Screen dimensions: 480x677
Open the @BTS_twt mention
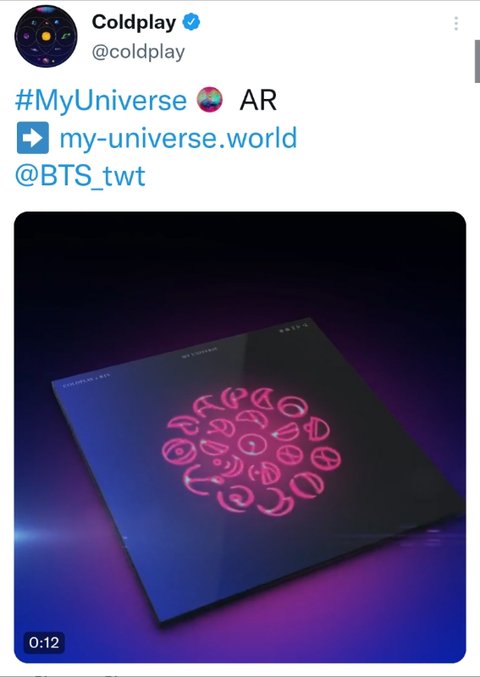80,176
